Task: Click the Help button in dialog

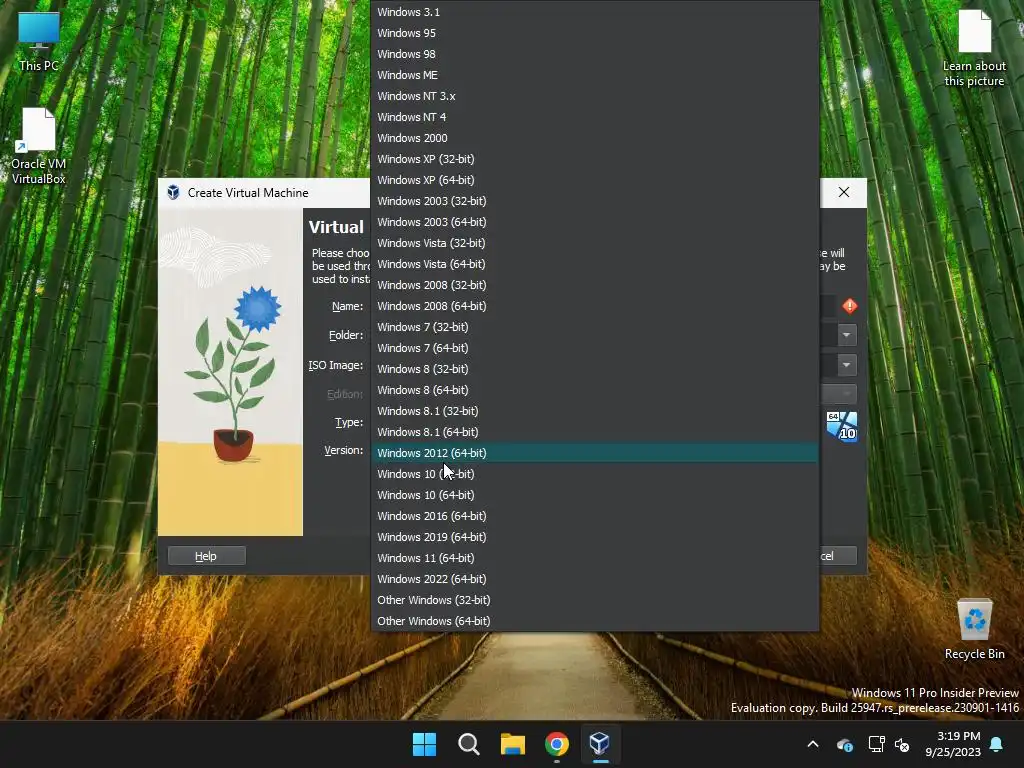Action: 206,556
